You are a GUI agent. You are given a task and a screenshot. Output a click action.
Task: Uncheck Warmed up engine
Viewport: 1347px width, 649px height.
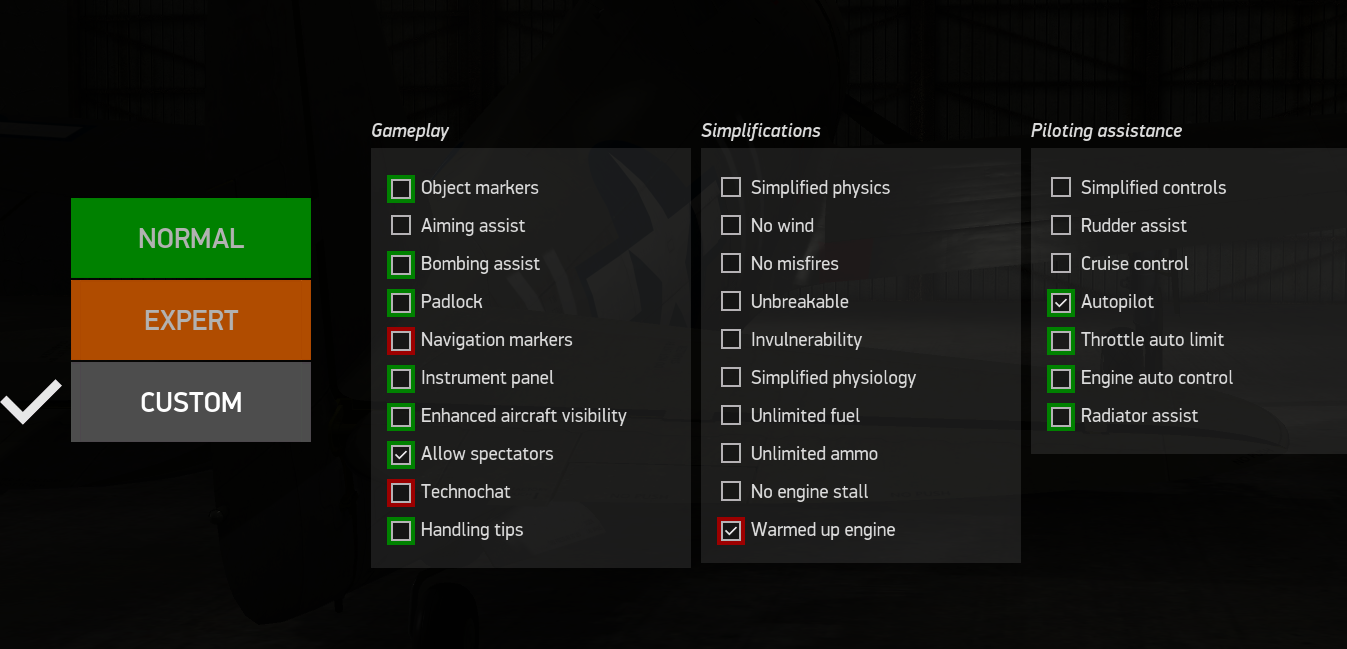click(x=731, y=530)
